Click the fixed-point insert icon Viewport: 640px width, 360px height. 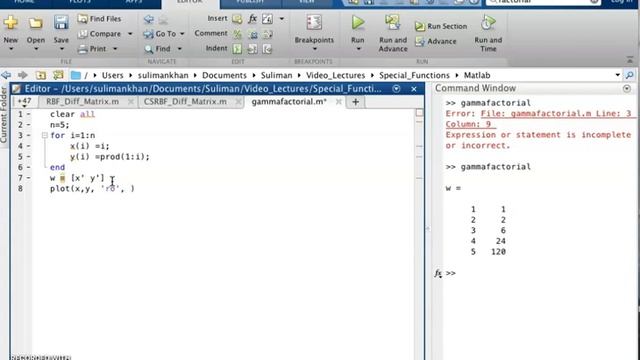[267, 19]
